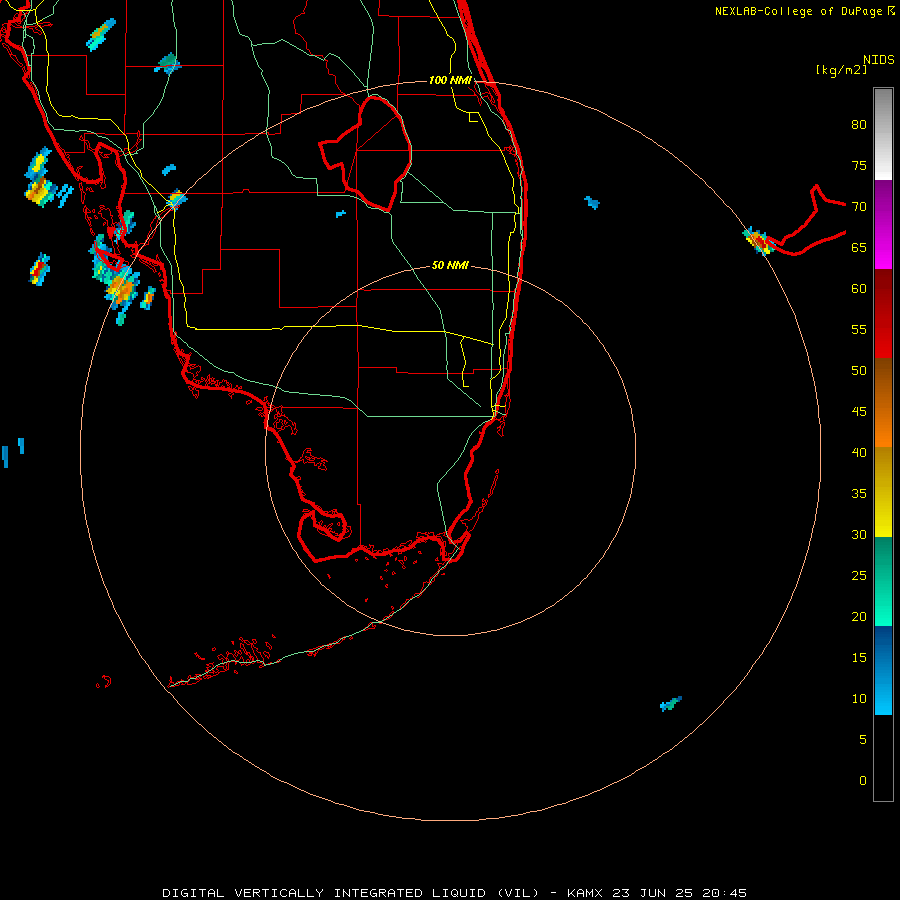Click the 80 value on the color scale
The height and width of the screenshot is (900, 900).
[859, 125]
